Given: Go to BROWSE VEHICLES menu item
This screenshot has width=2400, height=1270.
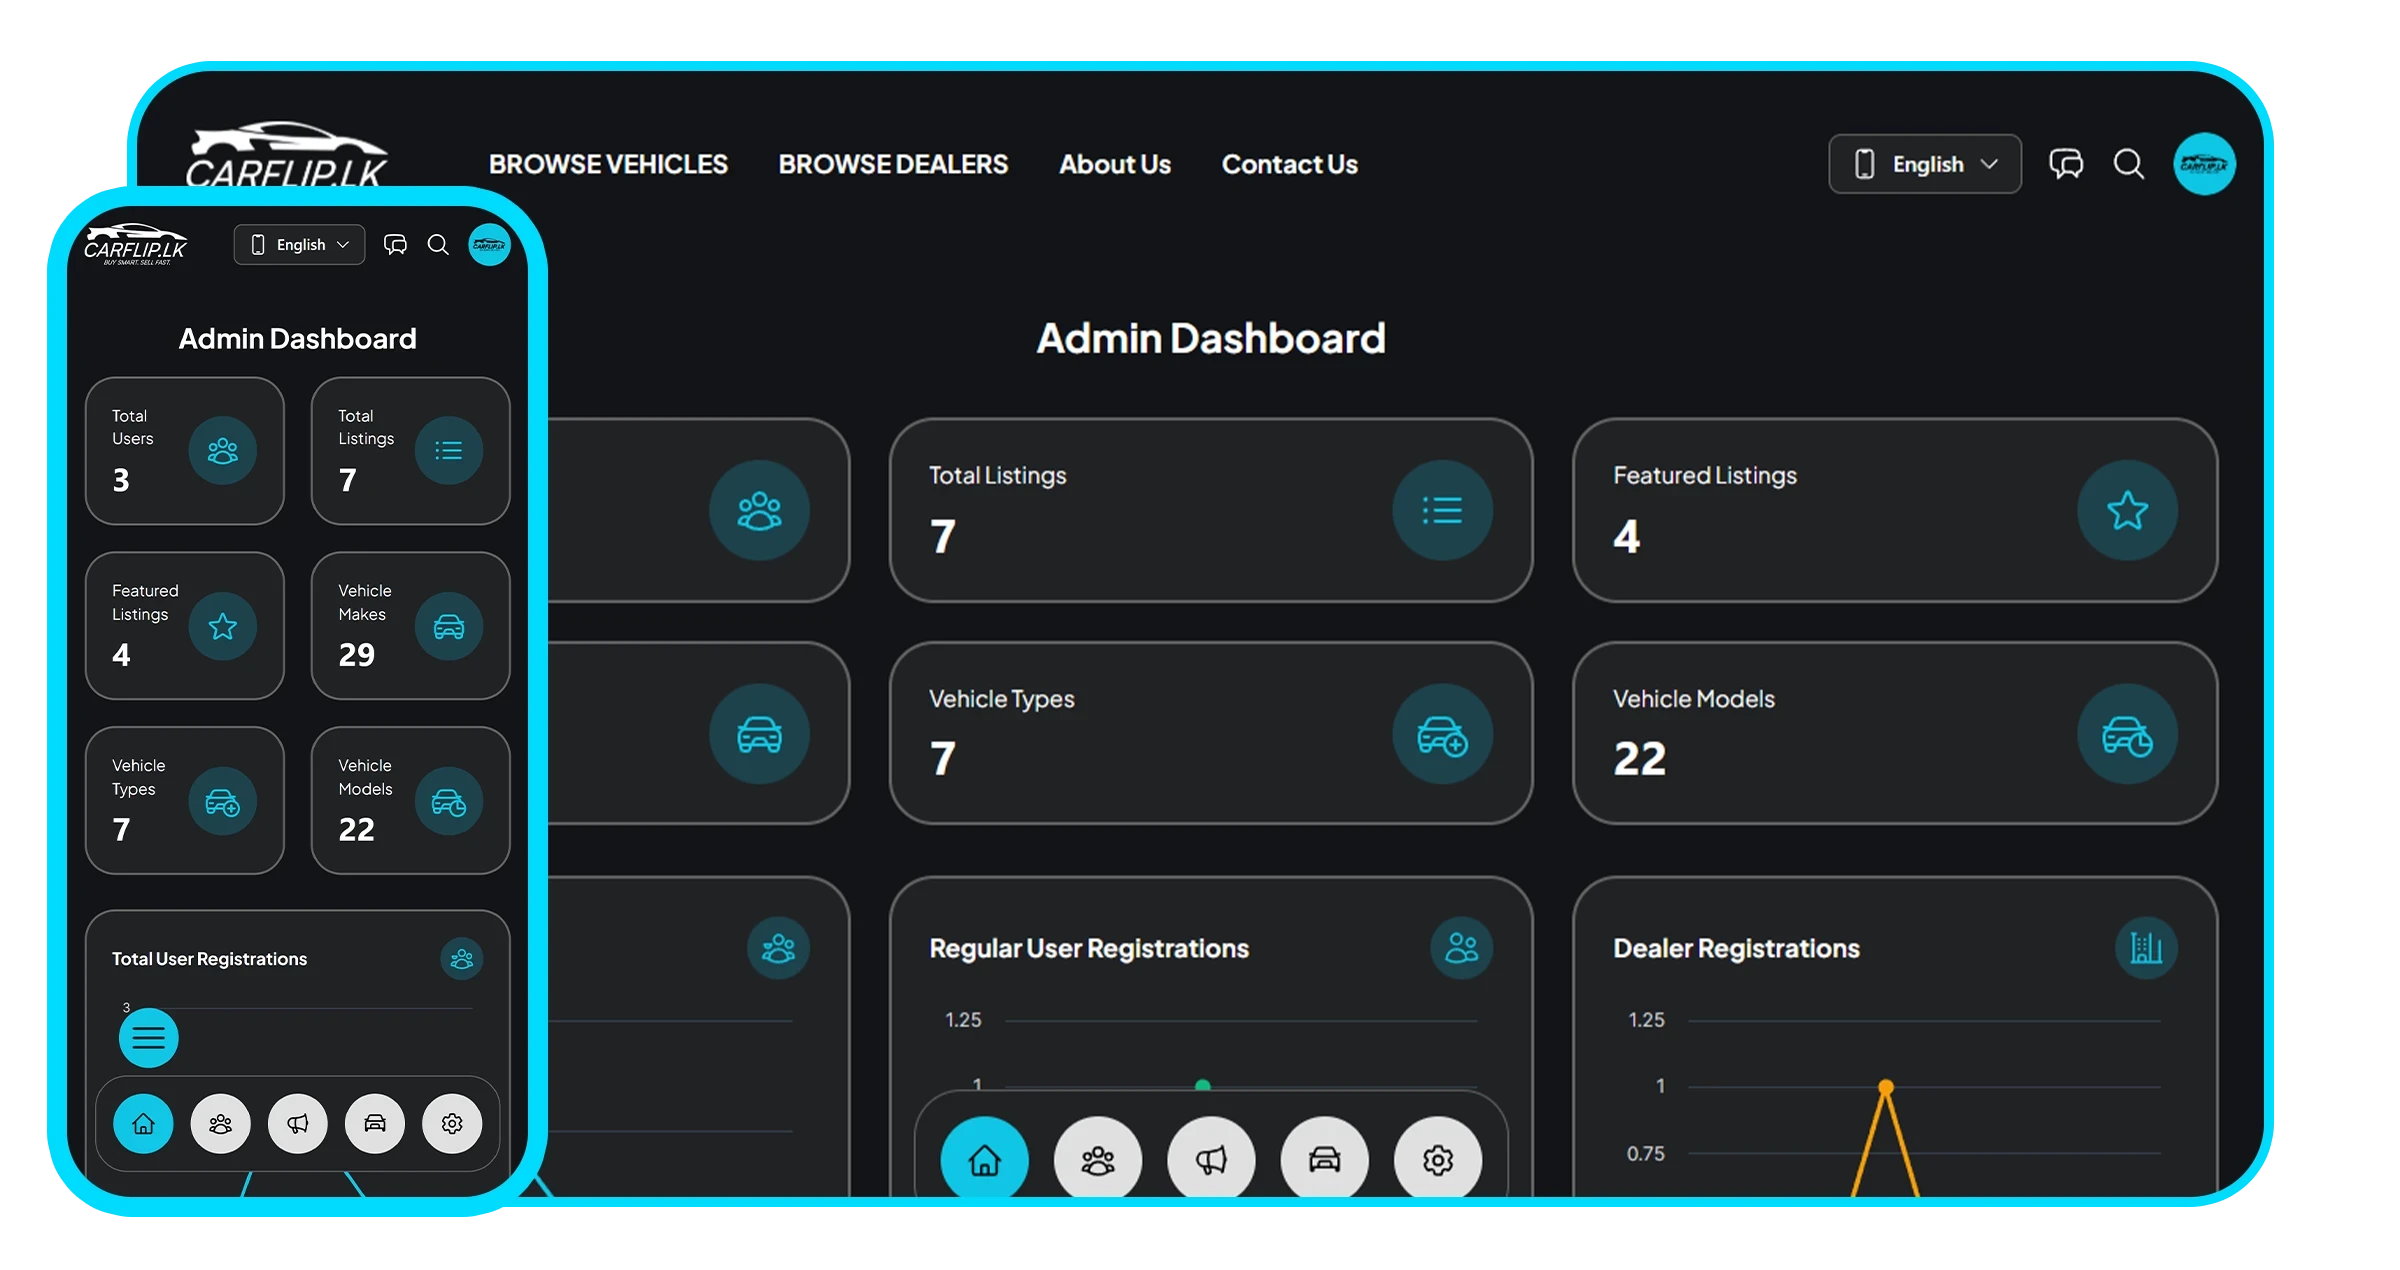Looking at the screenshot, I should 608,164.
